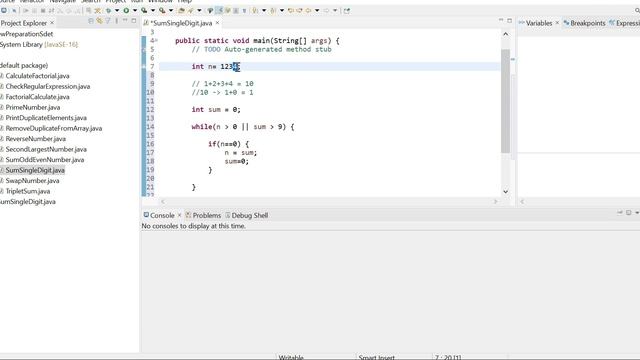Open the Coverage dropdown arrow
The height and width of the screenshot is (360, 640).
coord(153,11)
